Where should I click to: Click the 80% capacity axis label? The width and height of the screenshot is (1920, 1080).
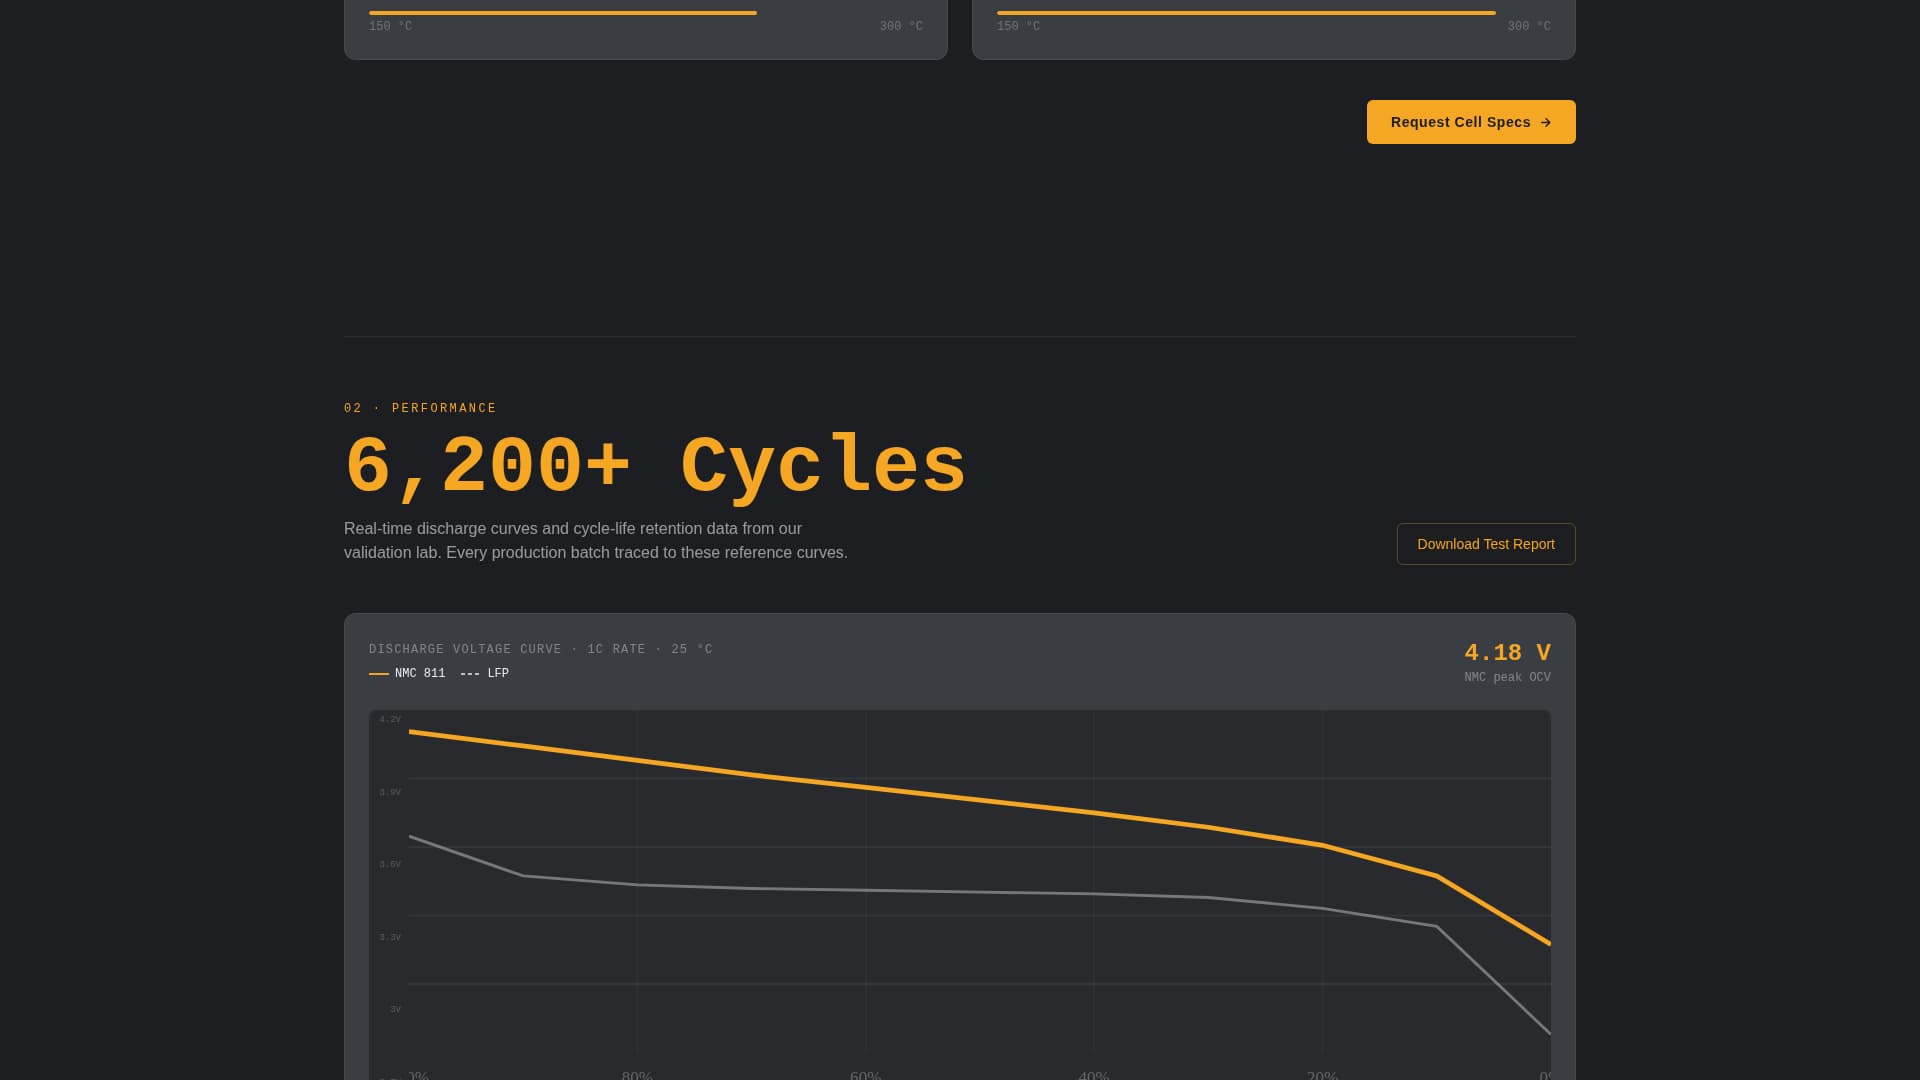tap(635, 1075)
